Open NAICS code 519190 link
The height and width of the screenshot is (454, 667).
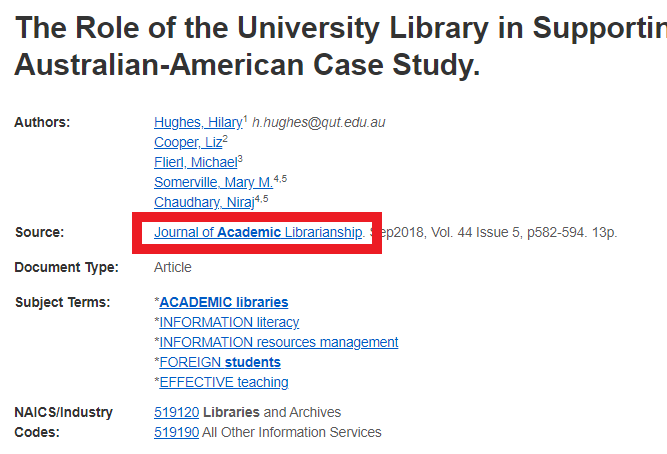174,432
